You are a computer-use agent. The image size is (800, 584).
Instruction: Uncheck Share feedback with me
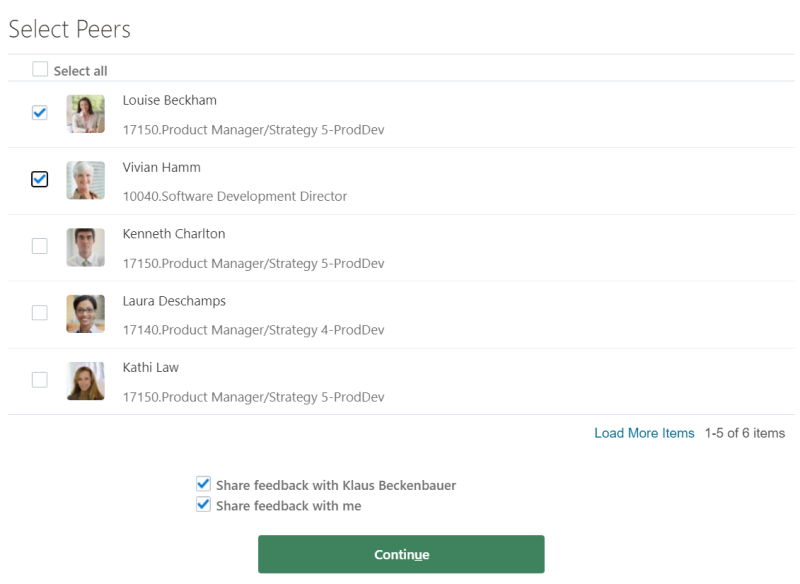point(204,504)
